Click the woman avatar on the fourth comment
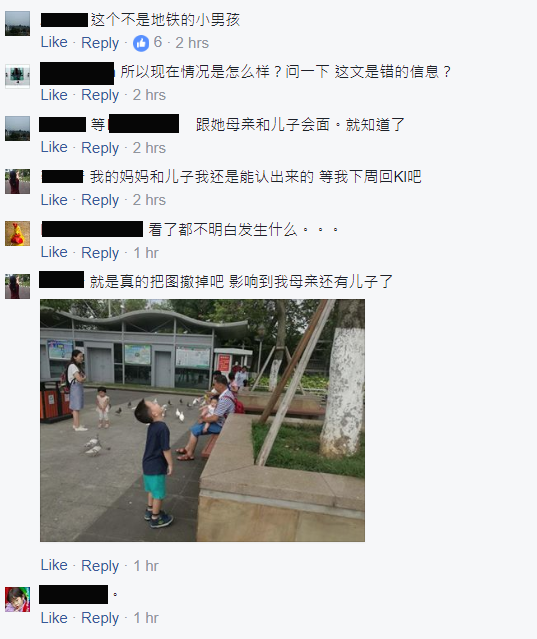Screen dimensions: 537x639 [18, 181]
